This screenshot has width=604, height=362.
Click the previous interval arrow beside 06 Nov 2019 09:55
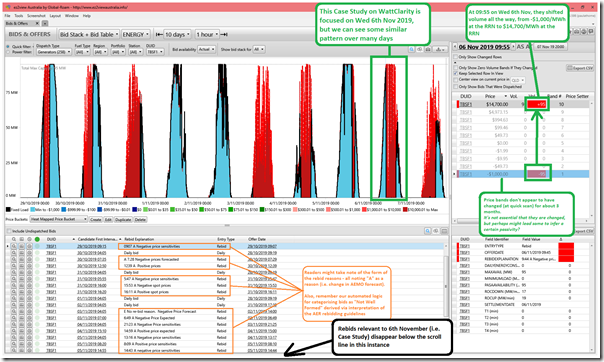455,47
